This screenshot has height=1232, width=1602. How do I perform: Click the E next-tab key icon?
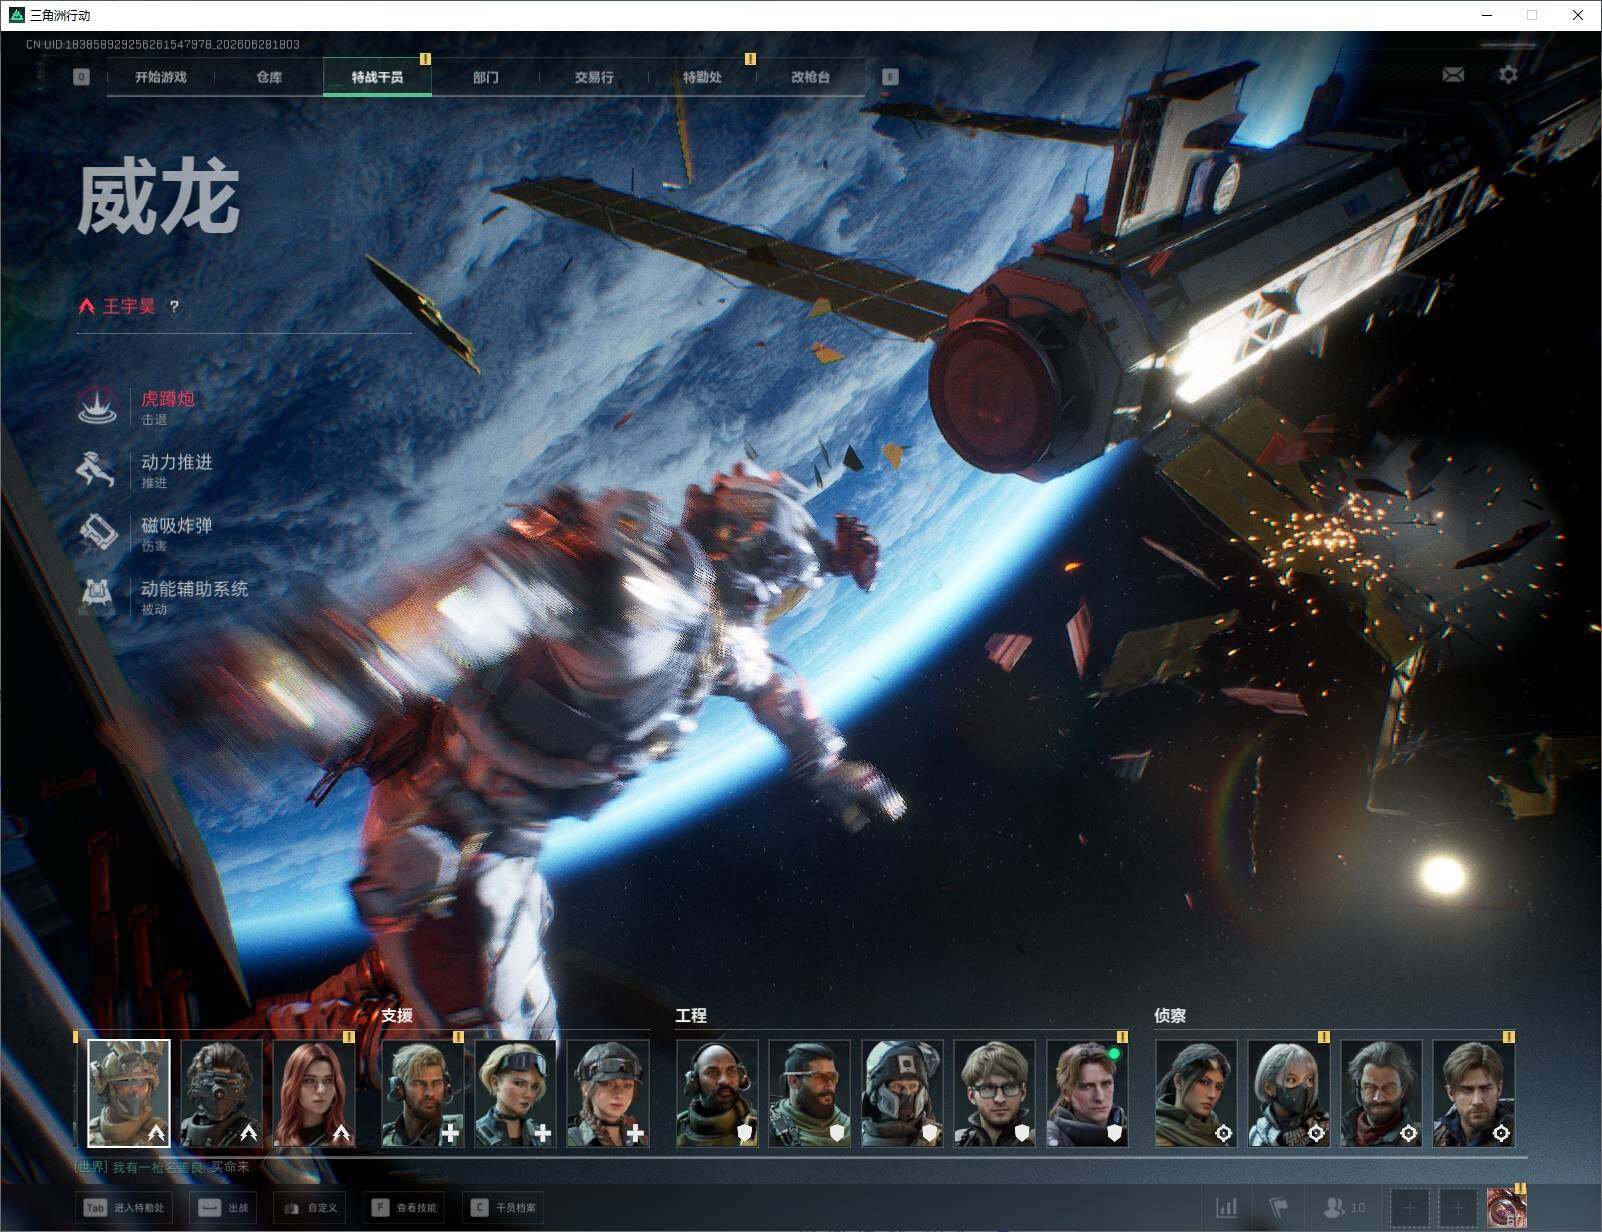(890, 77)
